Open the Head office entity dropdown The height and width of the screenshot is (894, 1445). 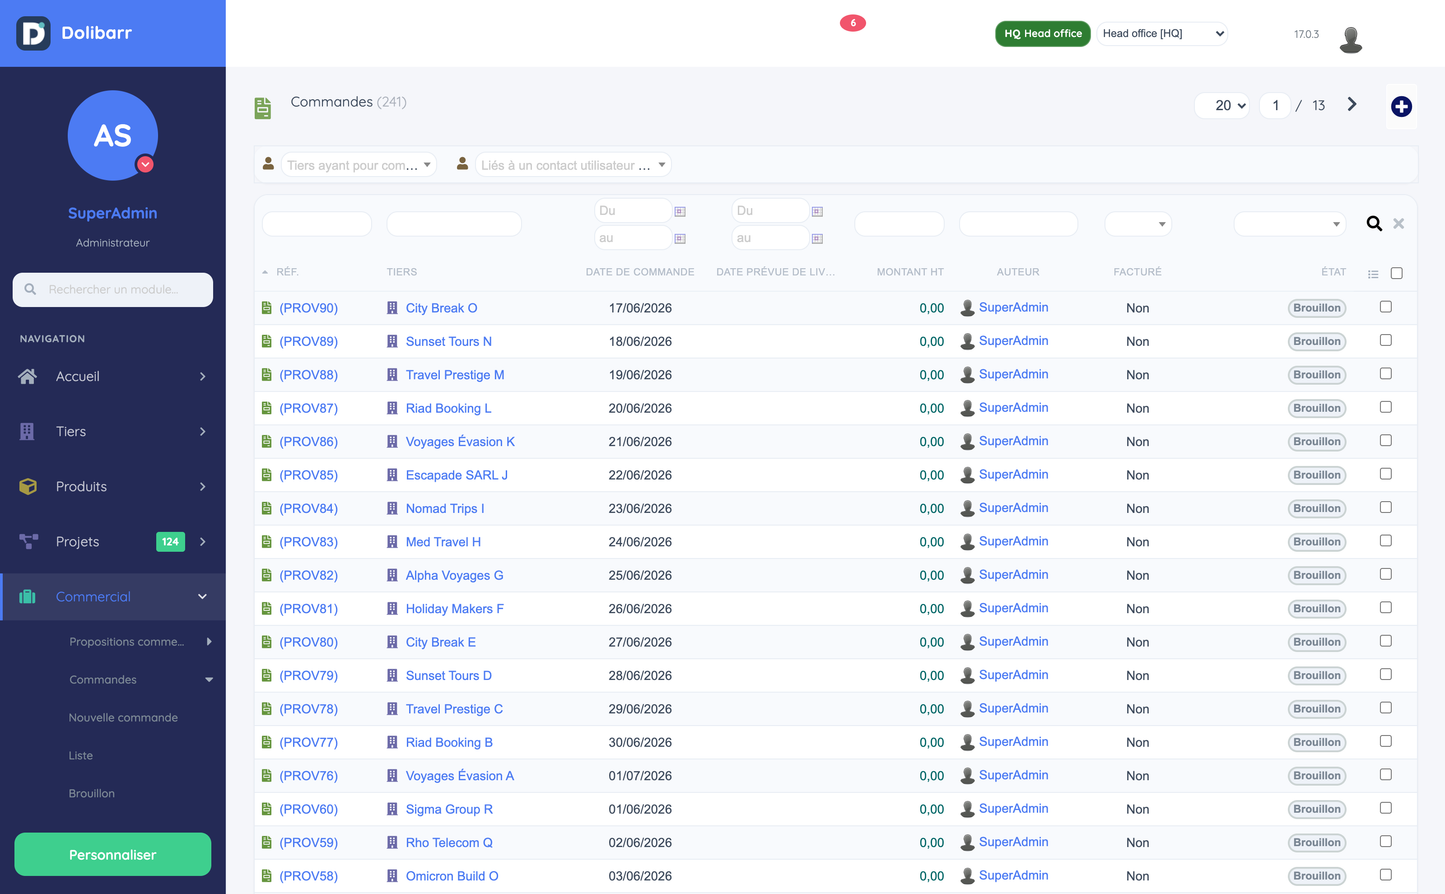(1162, 34)
